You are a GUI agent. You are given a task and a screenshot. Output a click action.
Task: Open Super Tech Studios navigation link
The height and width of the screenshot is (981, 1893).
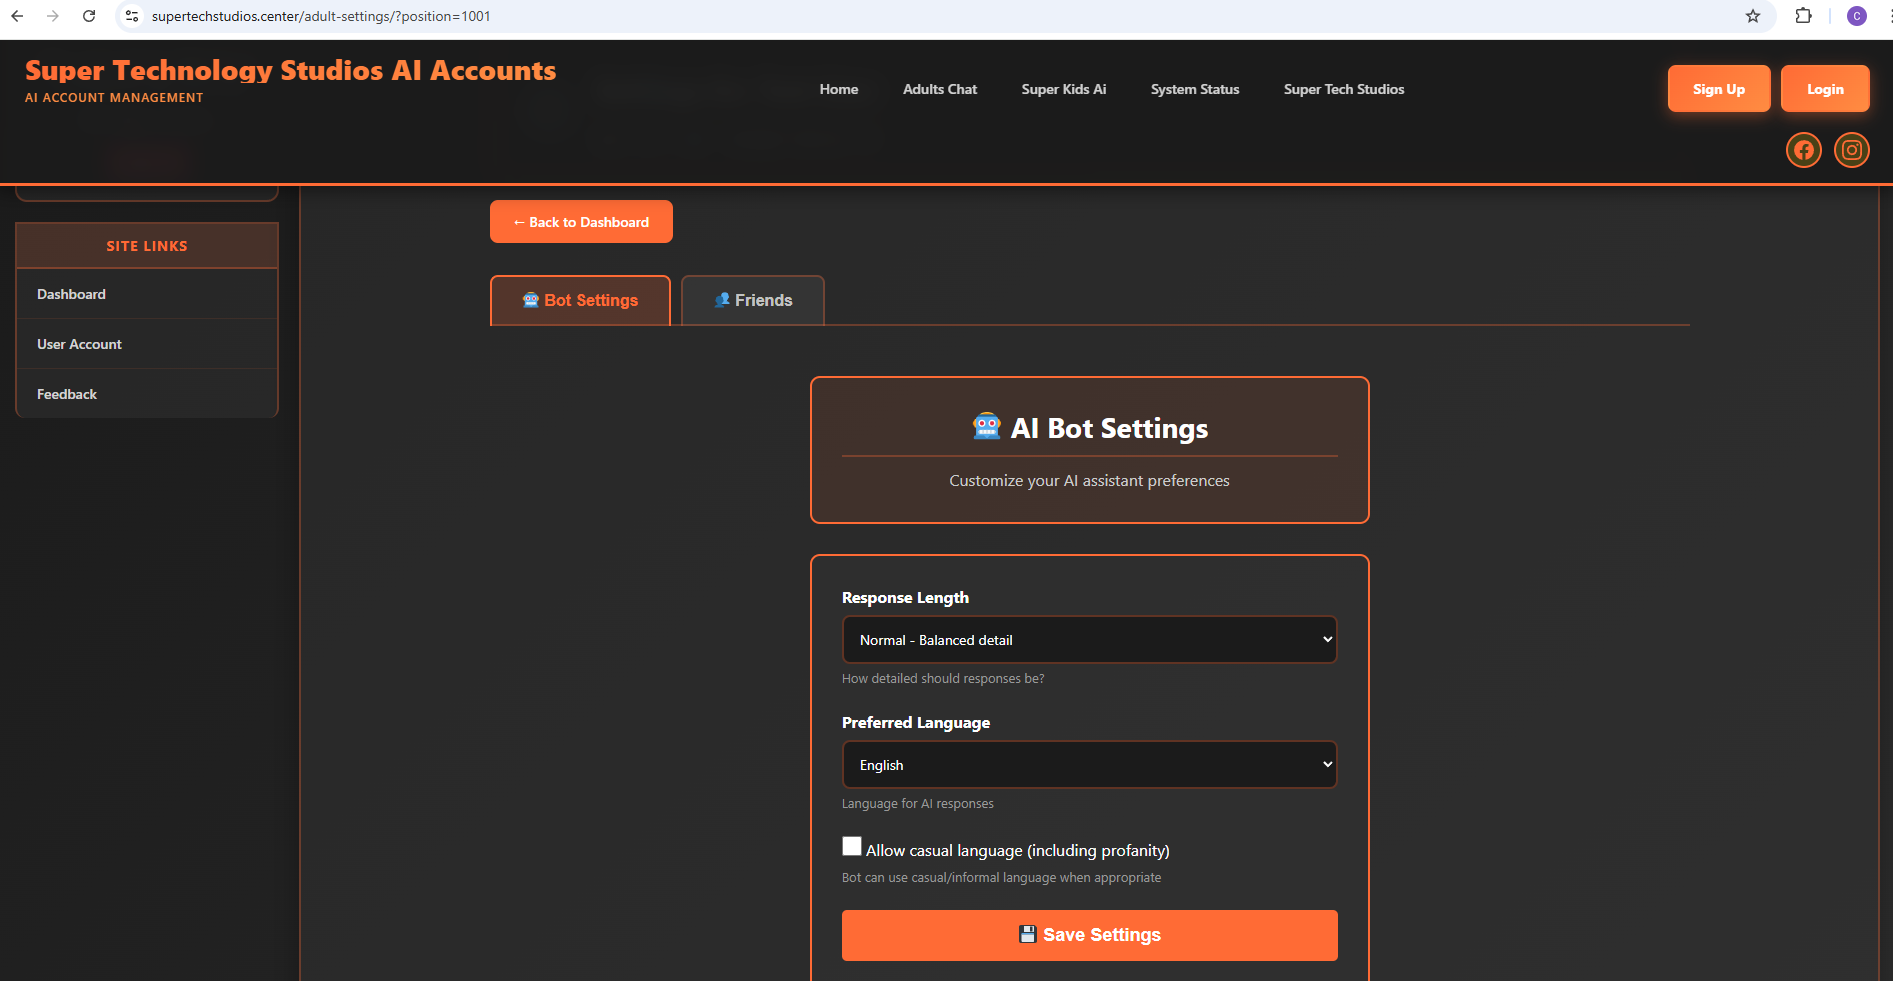coord(1344,89)
